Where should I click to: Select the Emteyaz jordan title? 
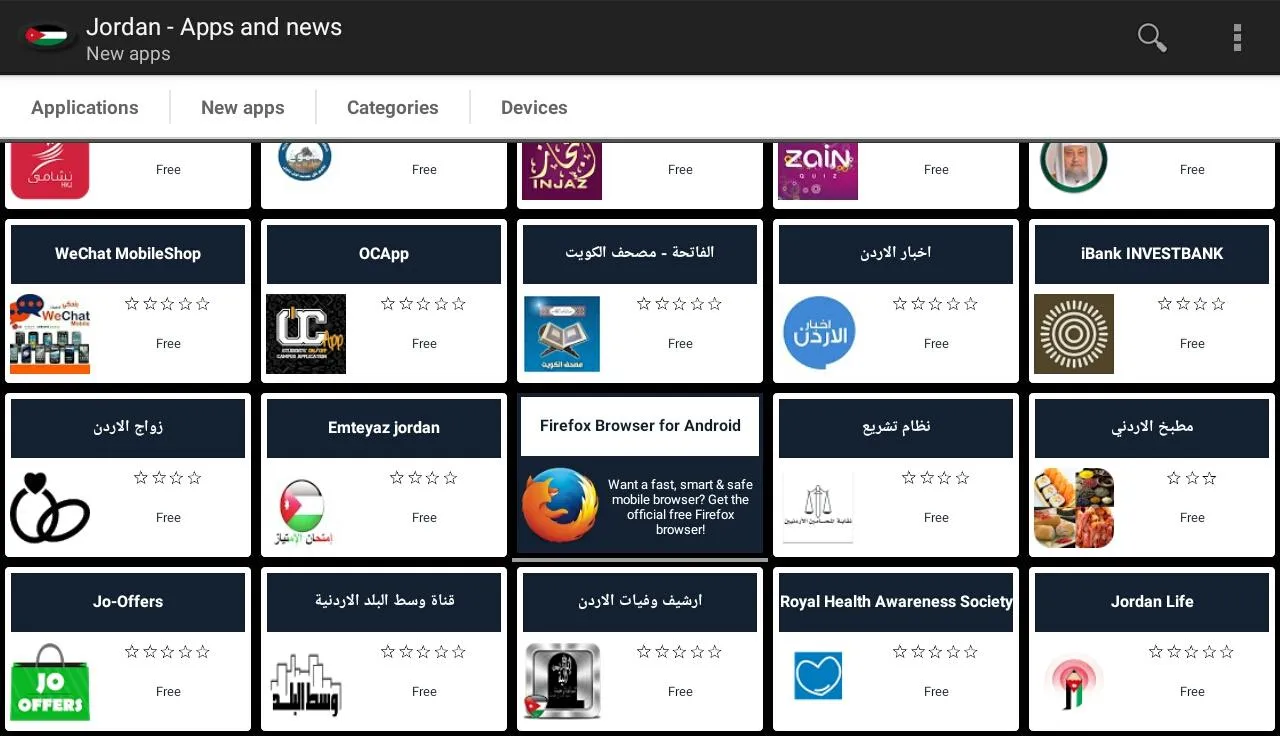click(x=384, y=428)
